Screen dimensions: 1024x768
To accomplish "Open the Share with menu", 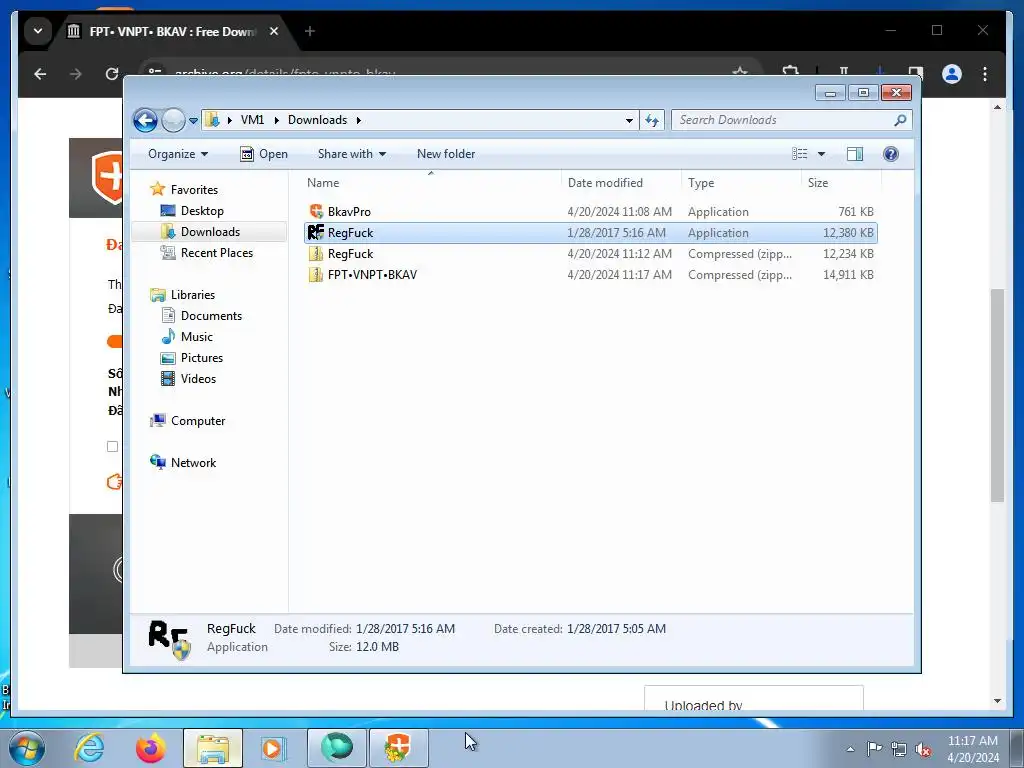I will (351, 154).
